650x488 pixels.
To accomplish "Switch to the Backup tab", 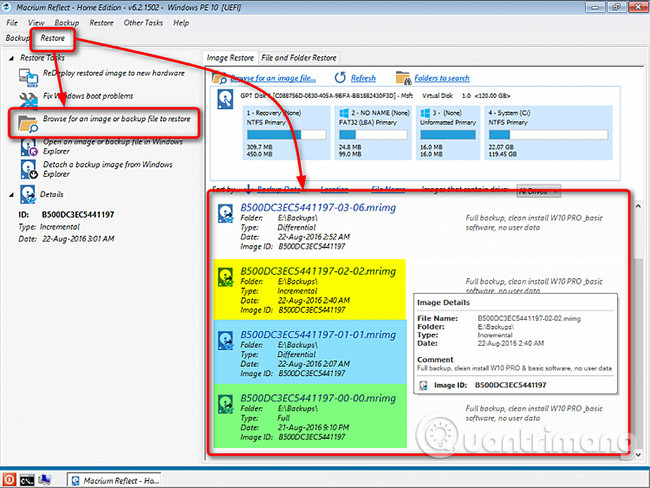I will 17,38.
